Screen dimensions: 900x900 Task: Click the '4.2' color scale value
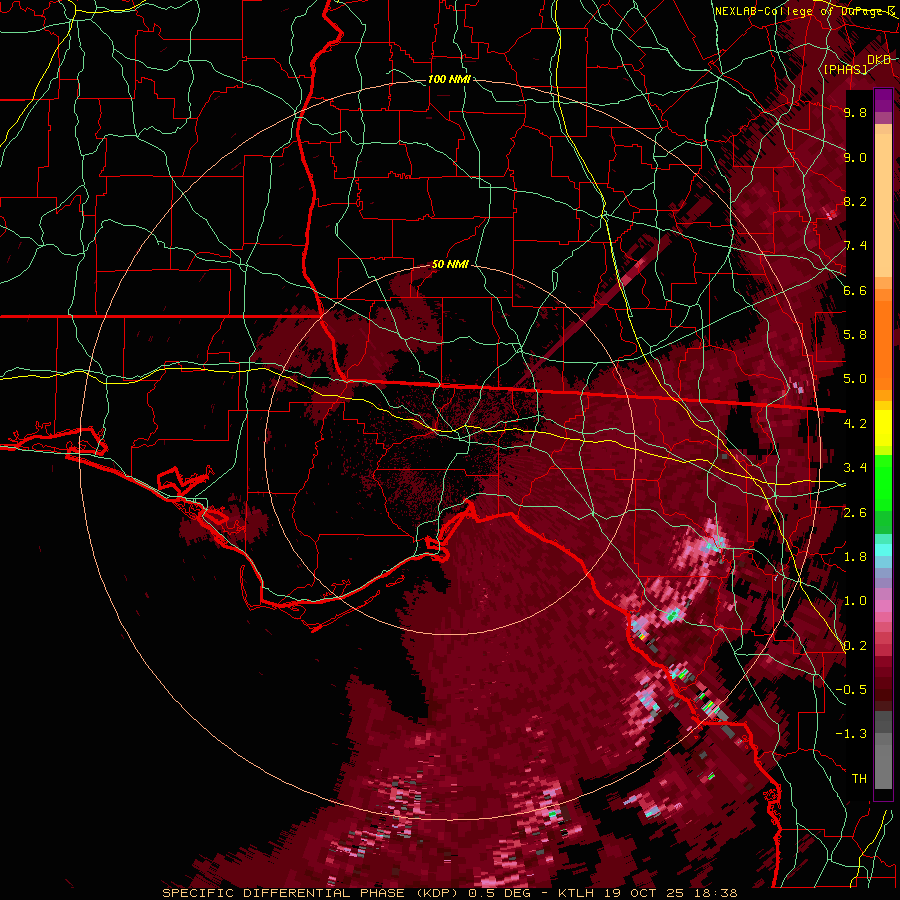coord(855,424)
